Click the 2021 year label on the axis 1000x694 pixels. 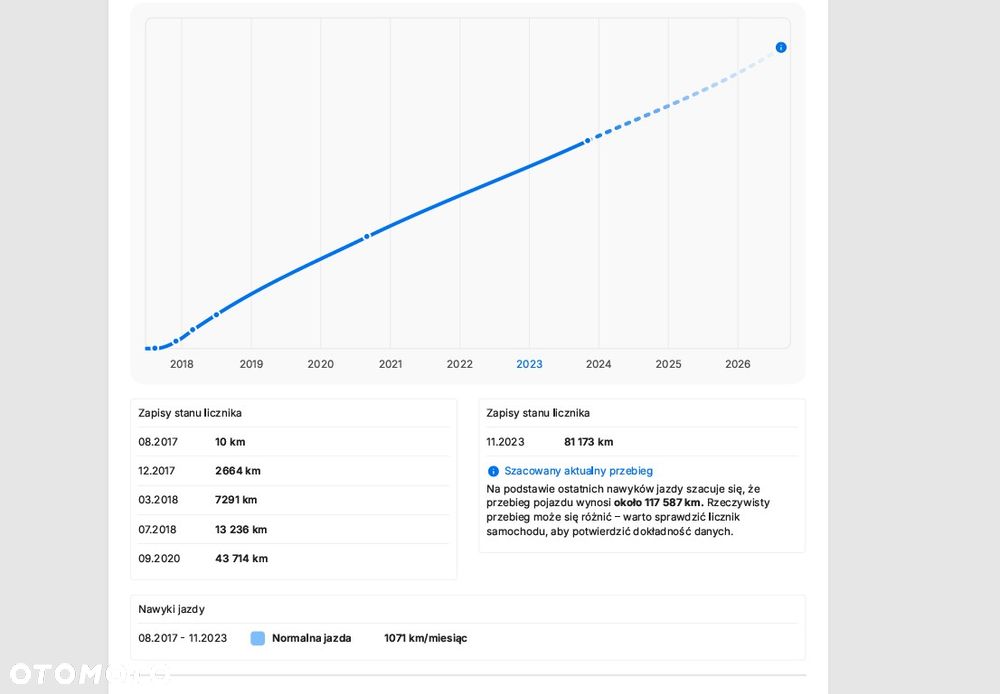pyautogui.click(x=390, y=364)
